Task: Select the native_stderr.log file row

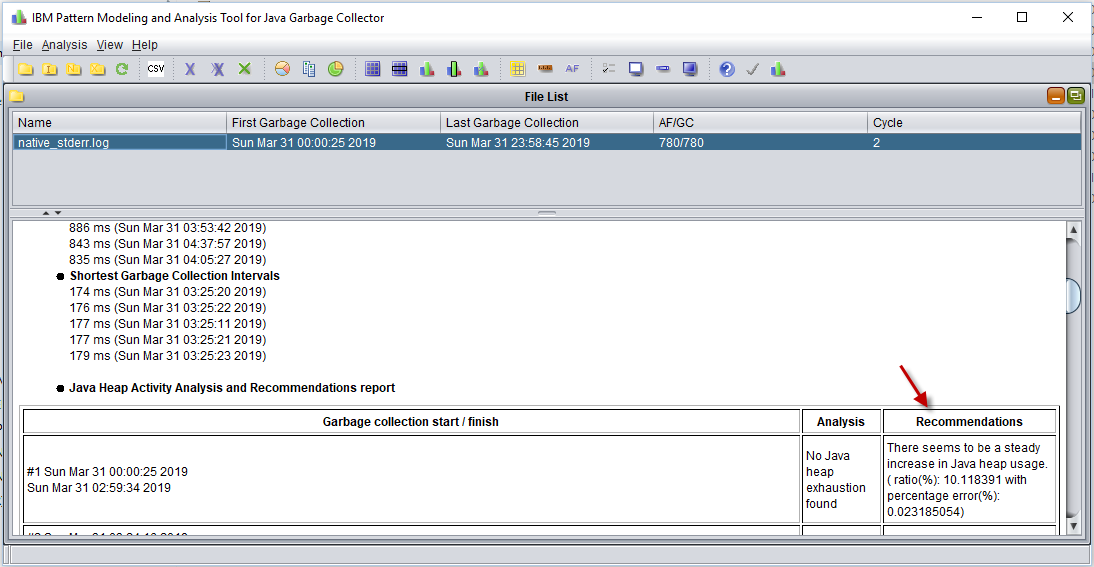Action: (547, 142)
